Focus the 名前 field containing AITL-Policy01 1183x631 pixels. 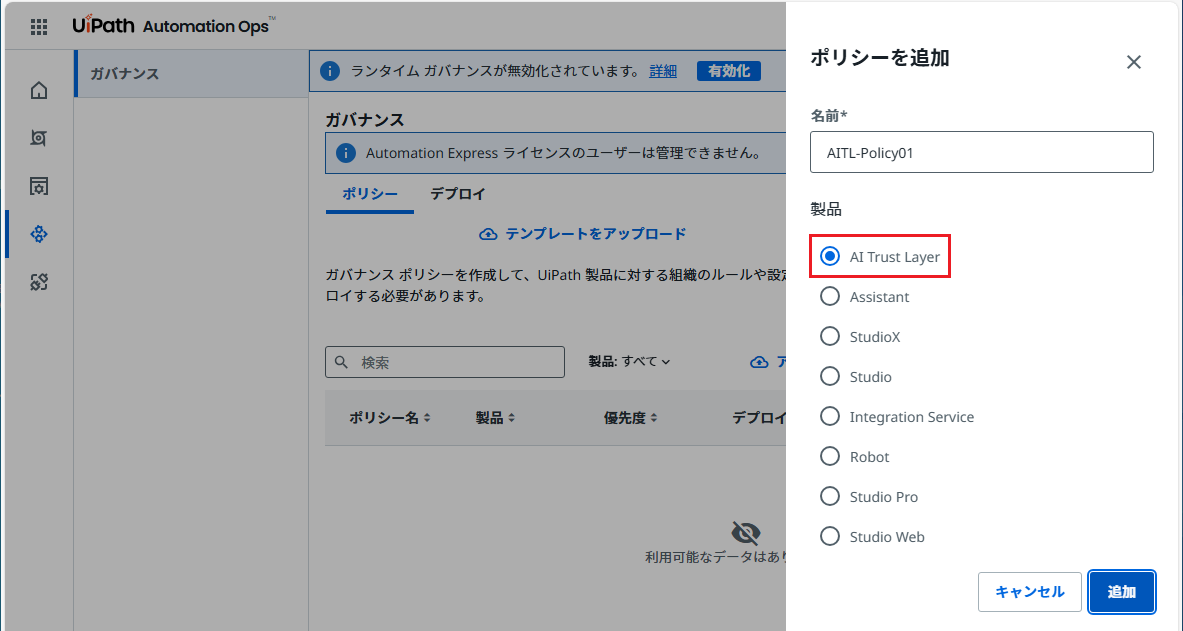(x=982, y=152)
